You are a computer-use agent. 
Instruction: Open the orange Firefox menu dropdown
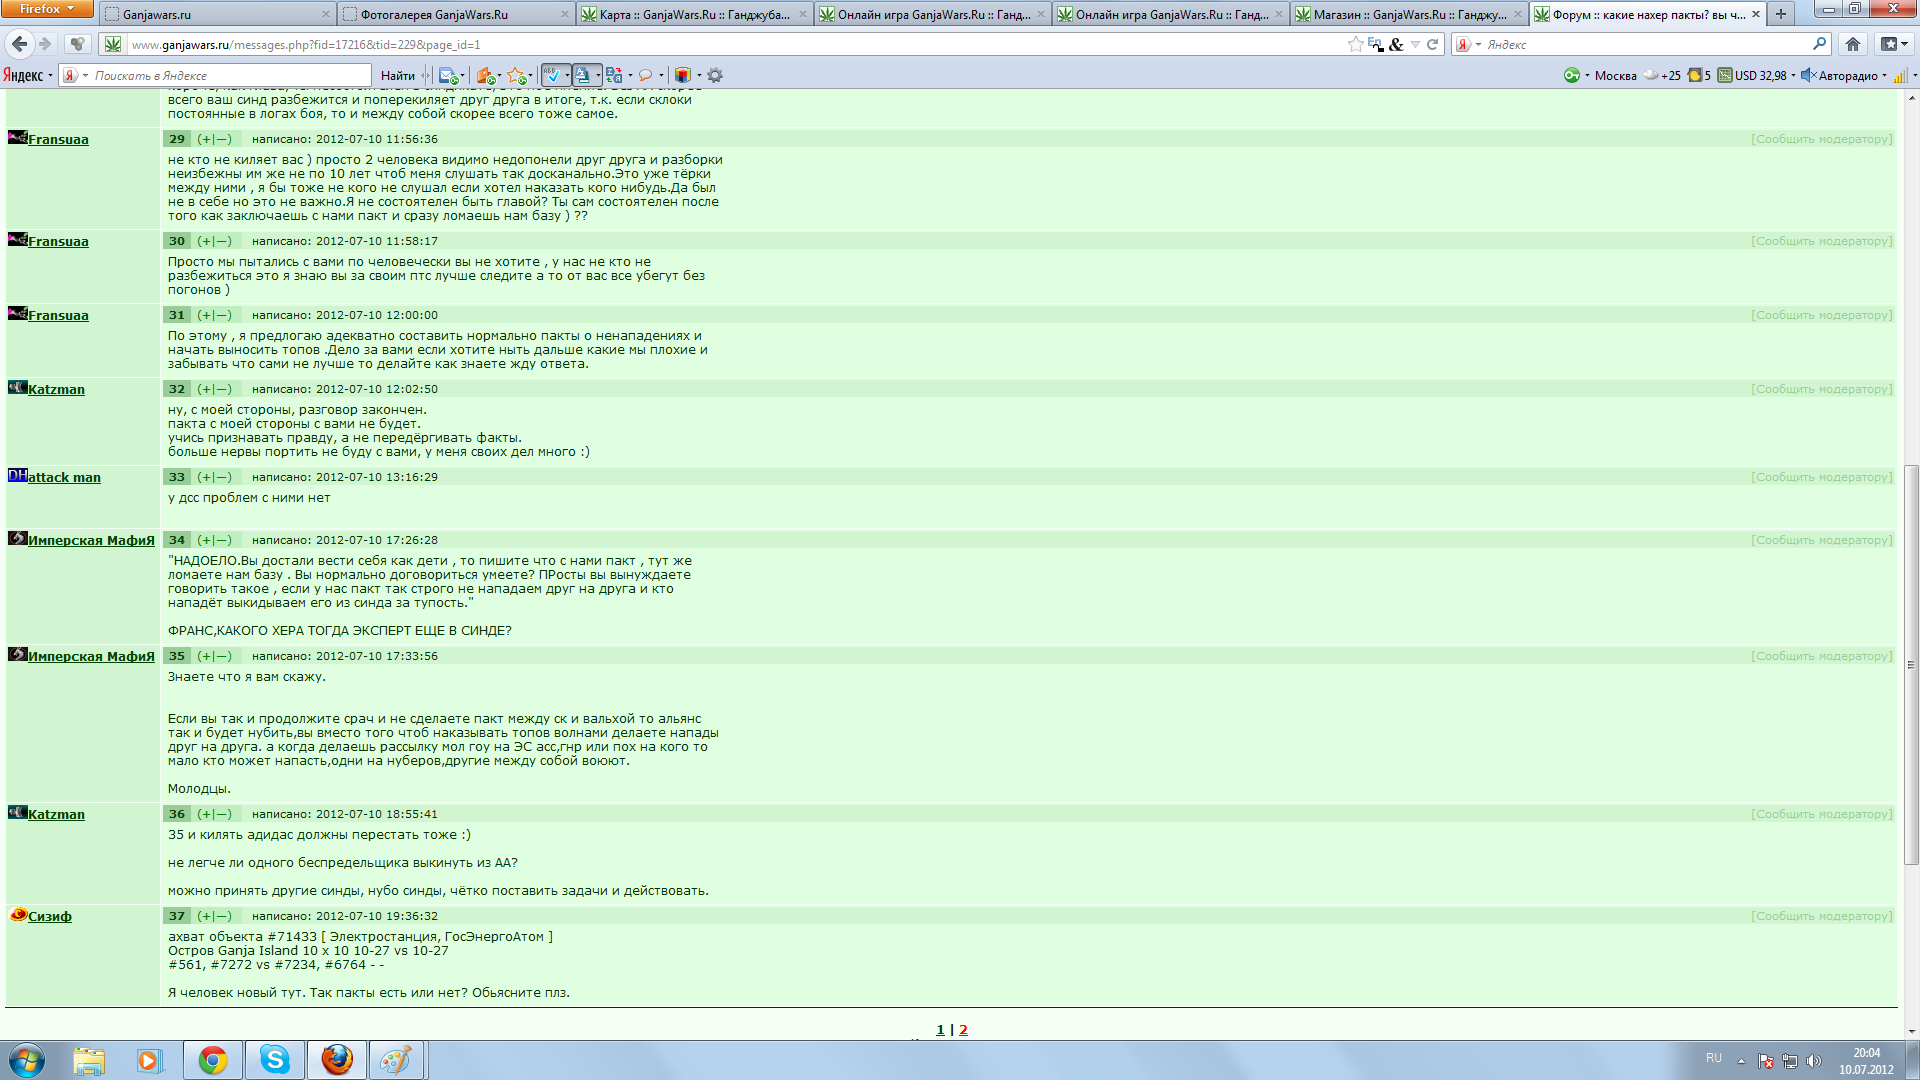47,9
